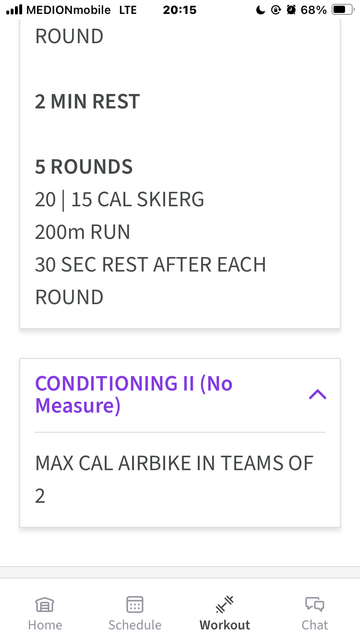
Task: Switch to the Chat tab label
Action: tap(315, 625)
